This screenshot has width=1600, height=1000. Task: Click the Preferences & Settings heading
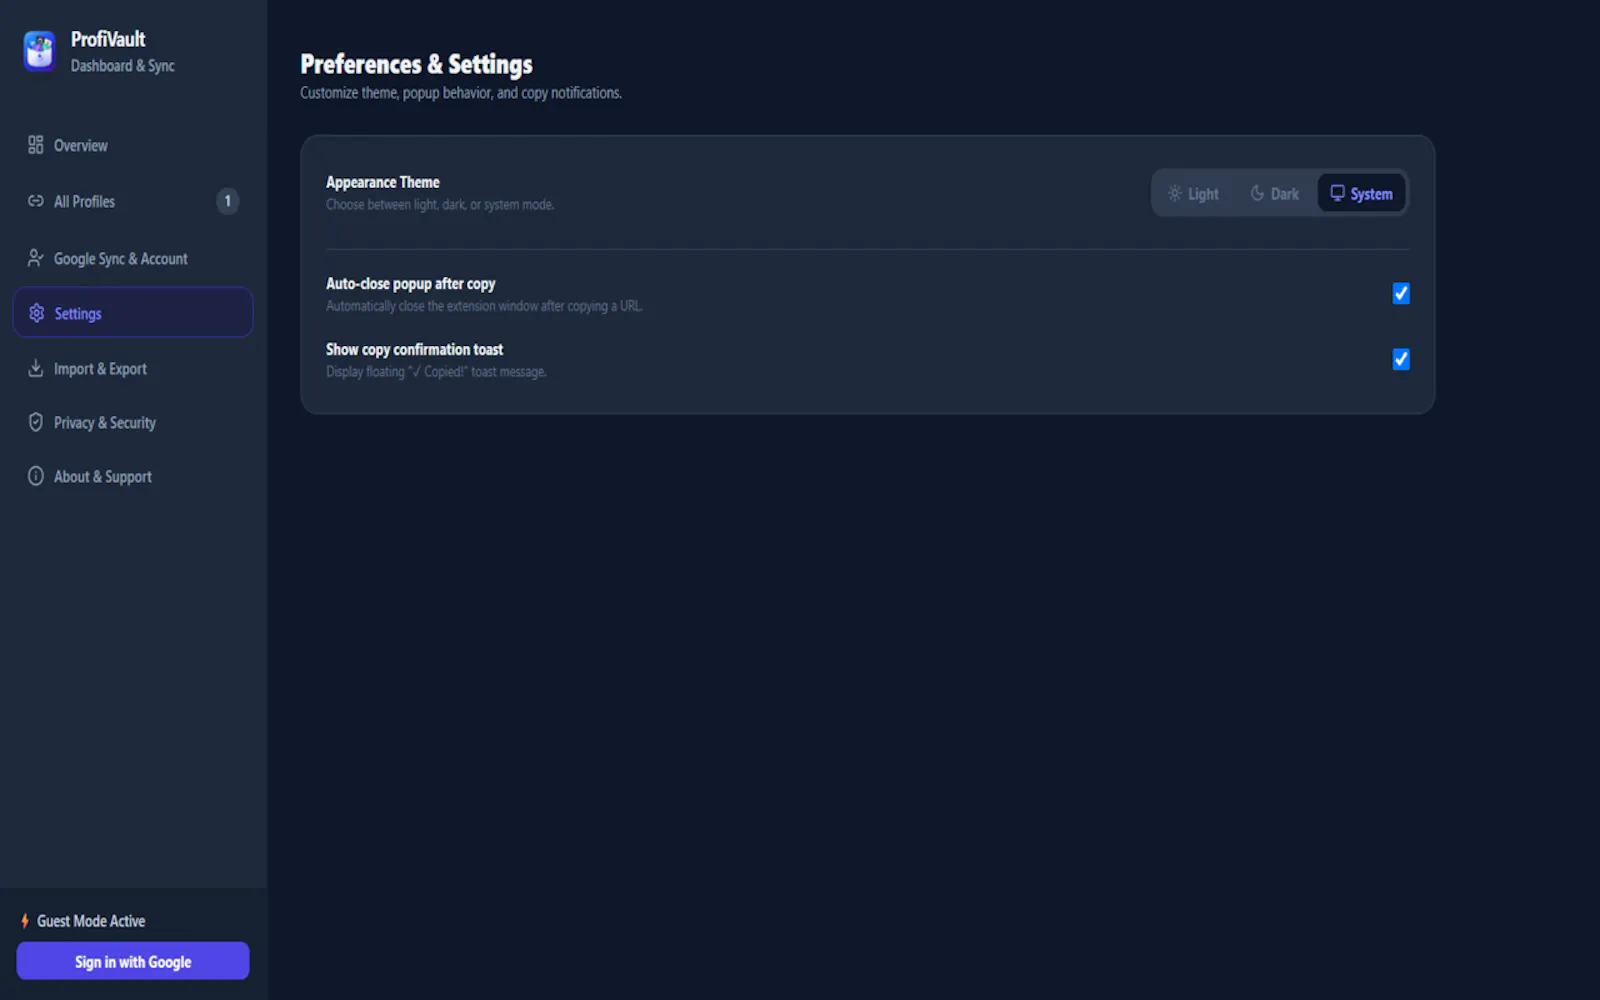[417, 64]
